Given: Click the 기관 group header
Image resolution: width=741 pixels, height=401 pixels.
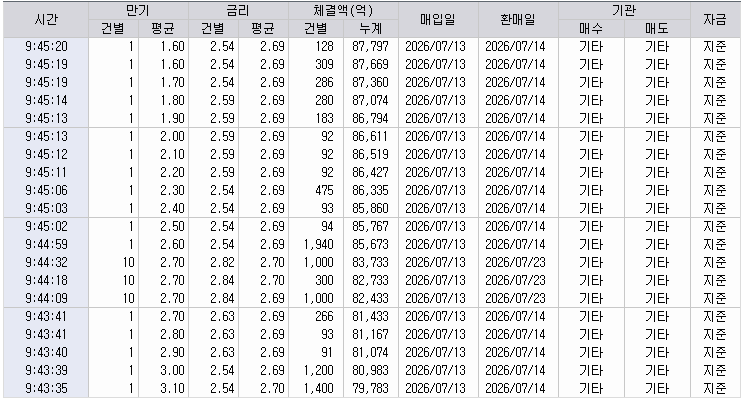Looking at the screenshot, I should pyautogui.click(x=624, y=11).
